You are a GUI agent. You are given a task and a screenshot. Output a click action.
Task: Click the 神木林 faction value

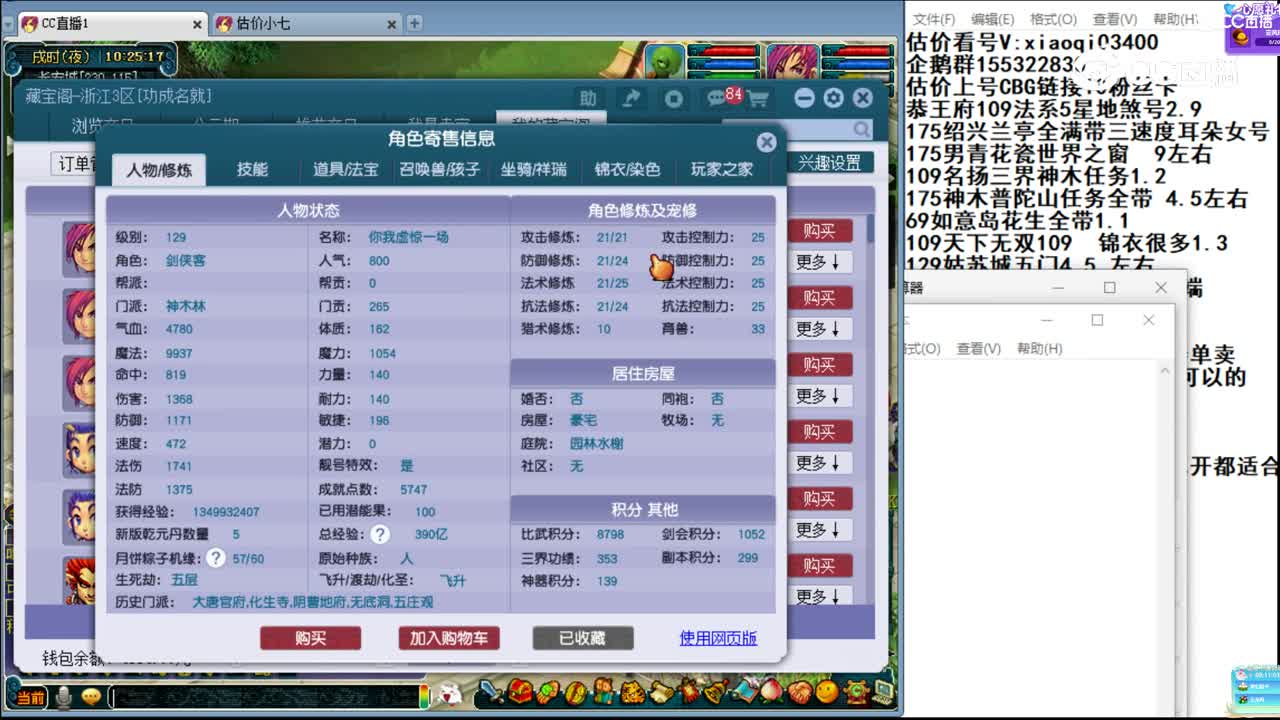[186, 306]
